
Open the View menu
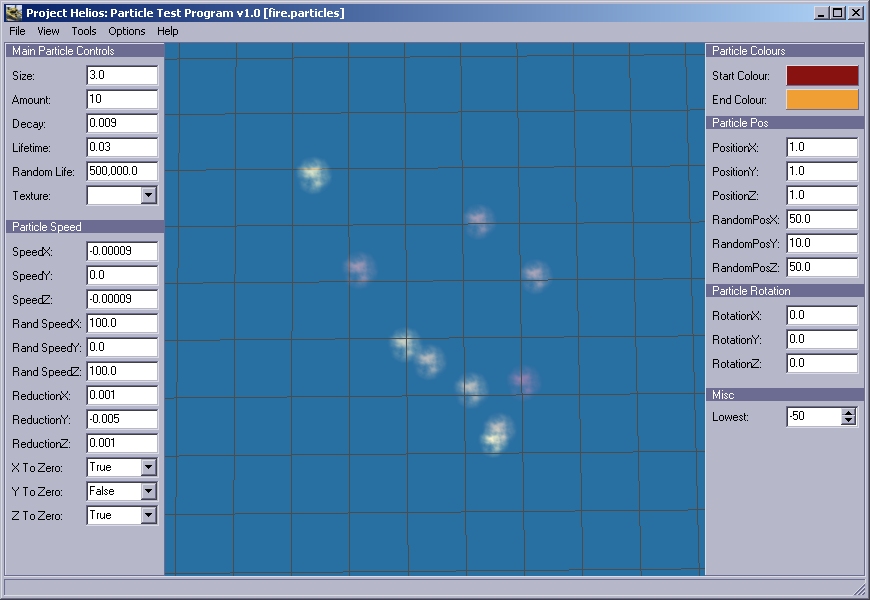[x=48, y=31]
